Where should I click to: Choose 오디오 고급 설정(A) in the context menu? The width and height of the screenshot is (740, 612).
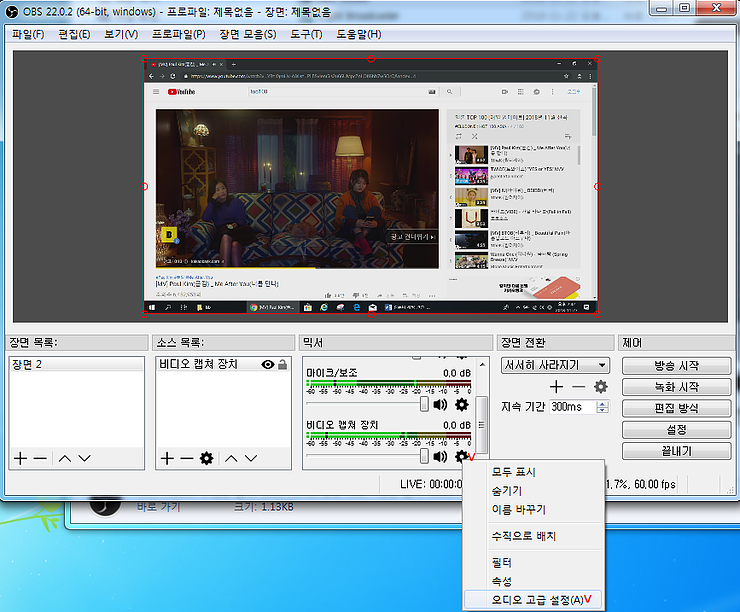534,600
